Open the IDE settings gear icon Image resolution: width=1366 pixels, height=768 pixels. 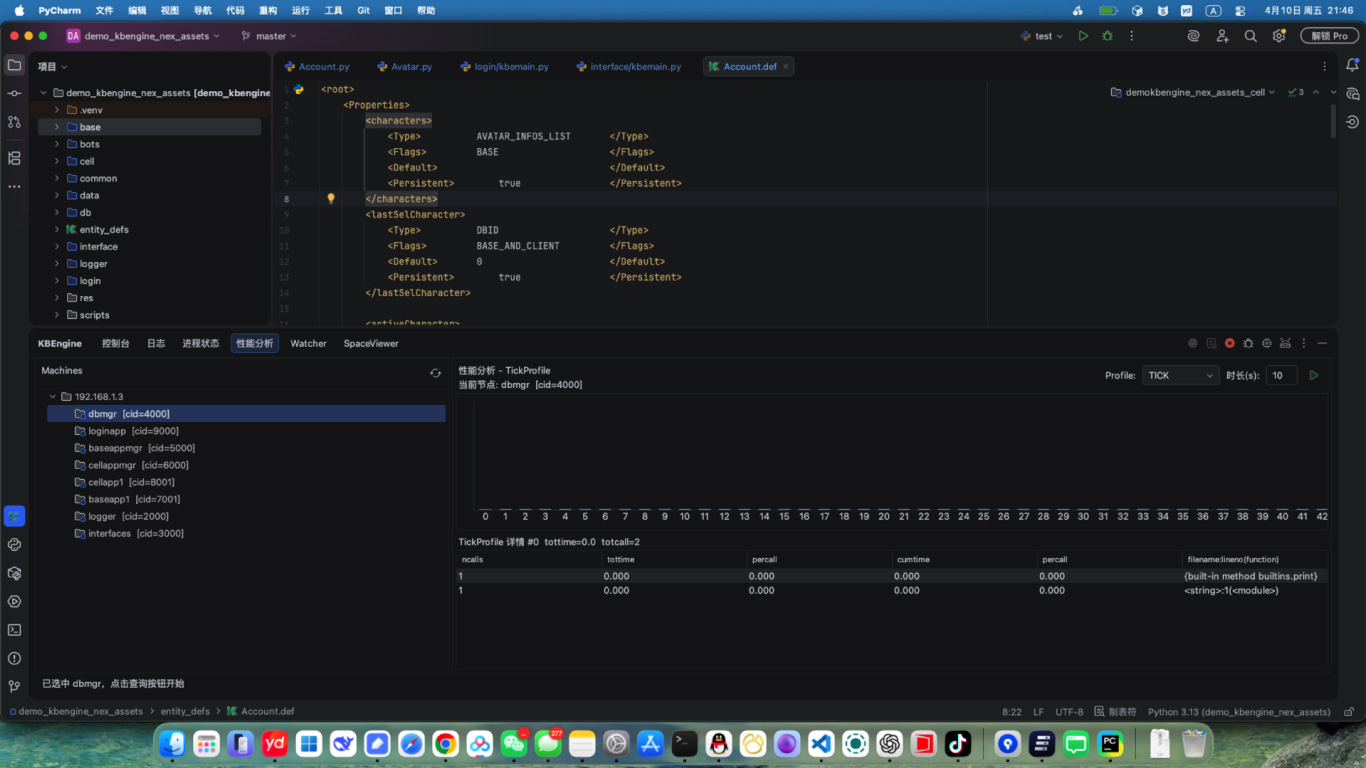pyautogui.click(x=1278, y=36)
